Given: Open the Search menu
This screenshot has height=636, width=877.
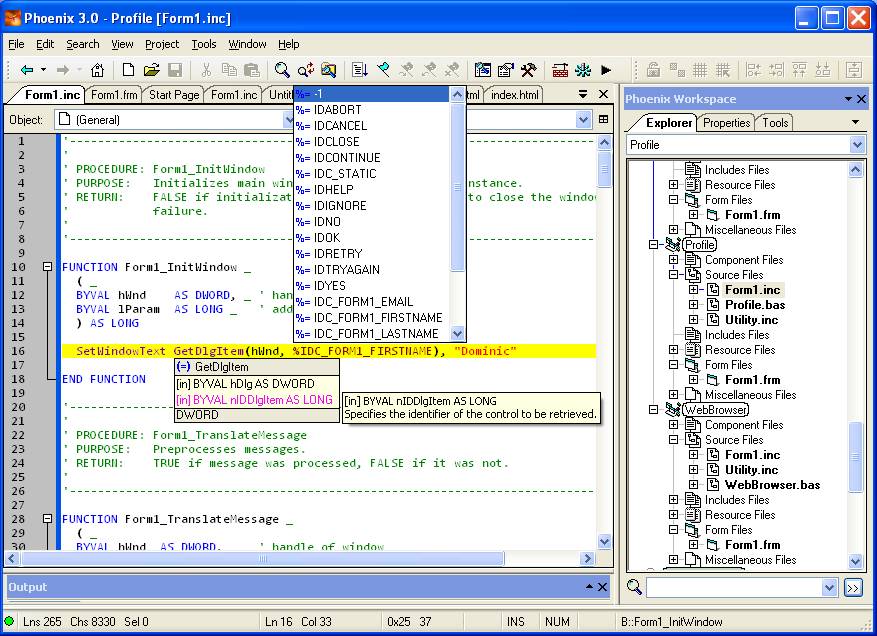Looking at the screenshot, I should [83, 44].
